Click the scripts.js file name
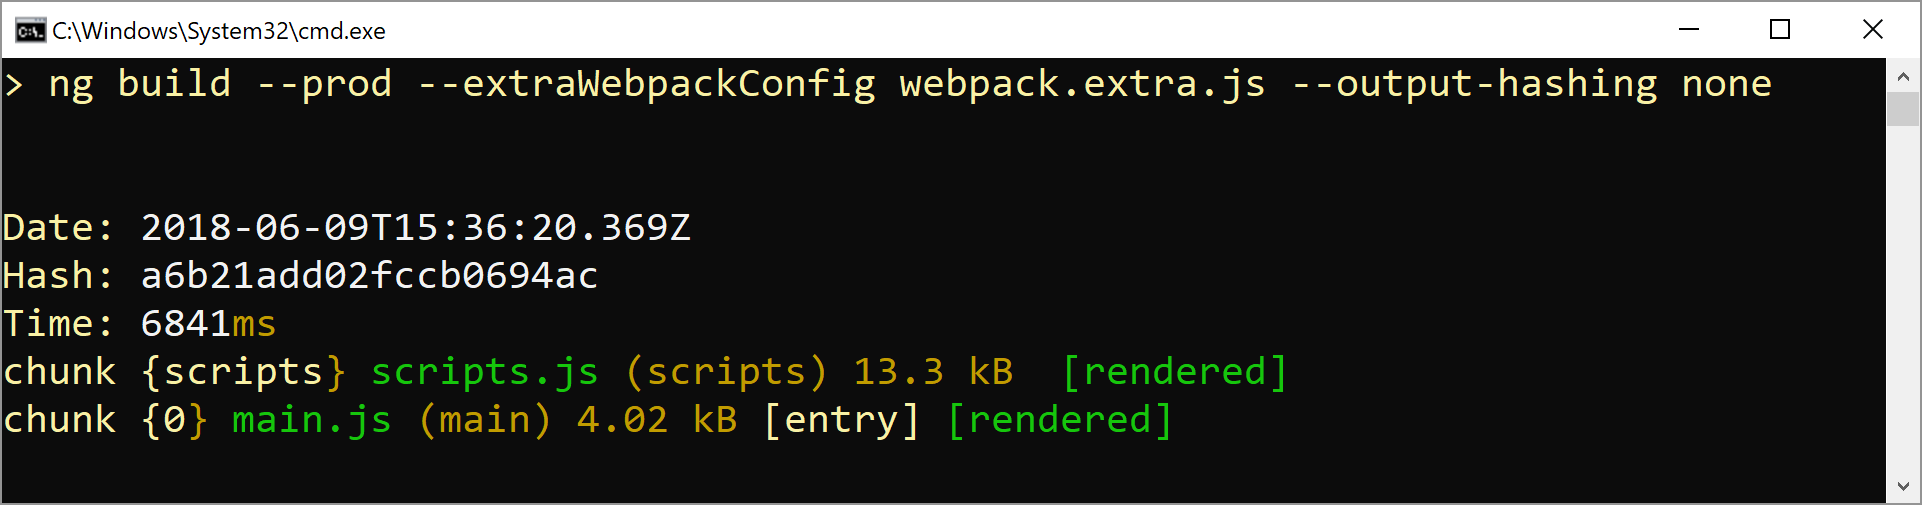Image resolution: width=1922 pixels, height=505 pixels. click(485, 372)
